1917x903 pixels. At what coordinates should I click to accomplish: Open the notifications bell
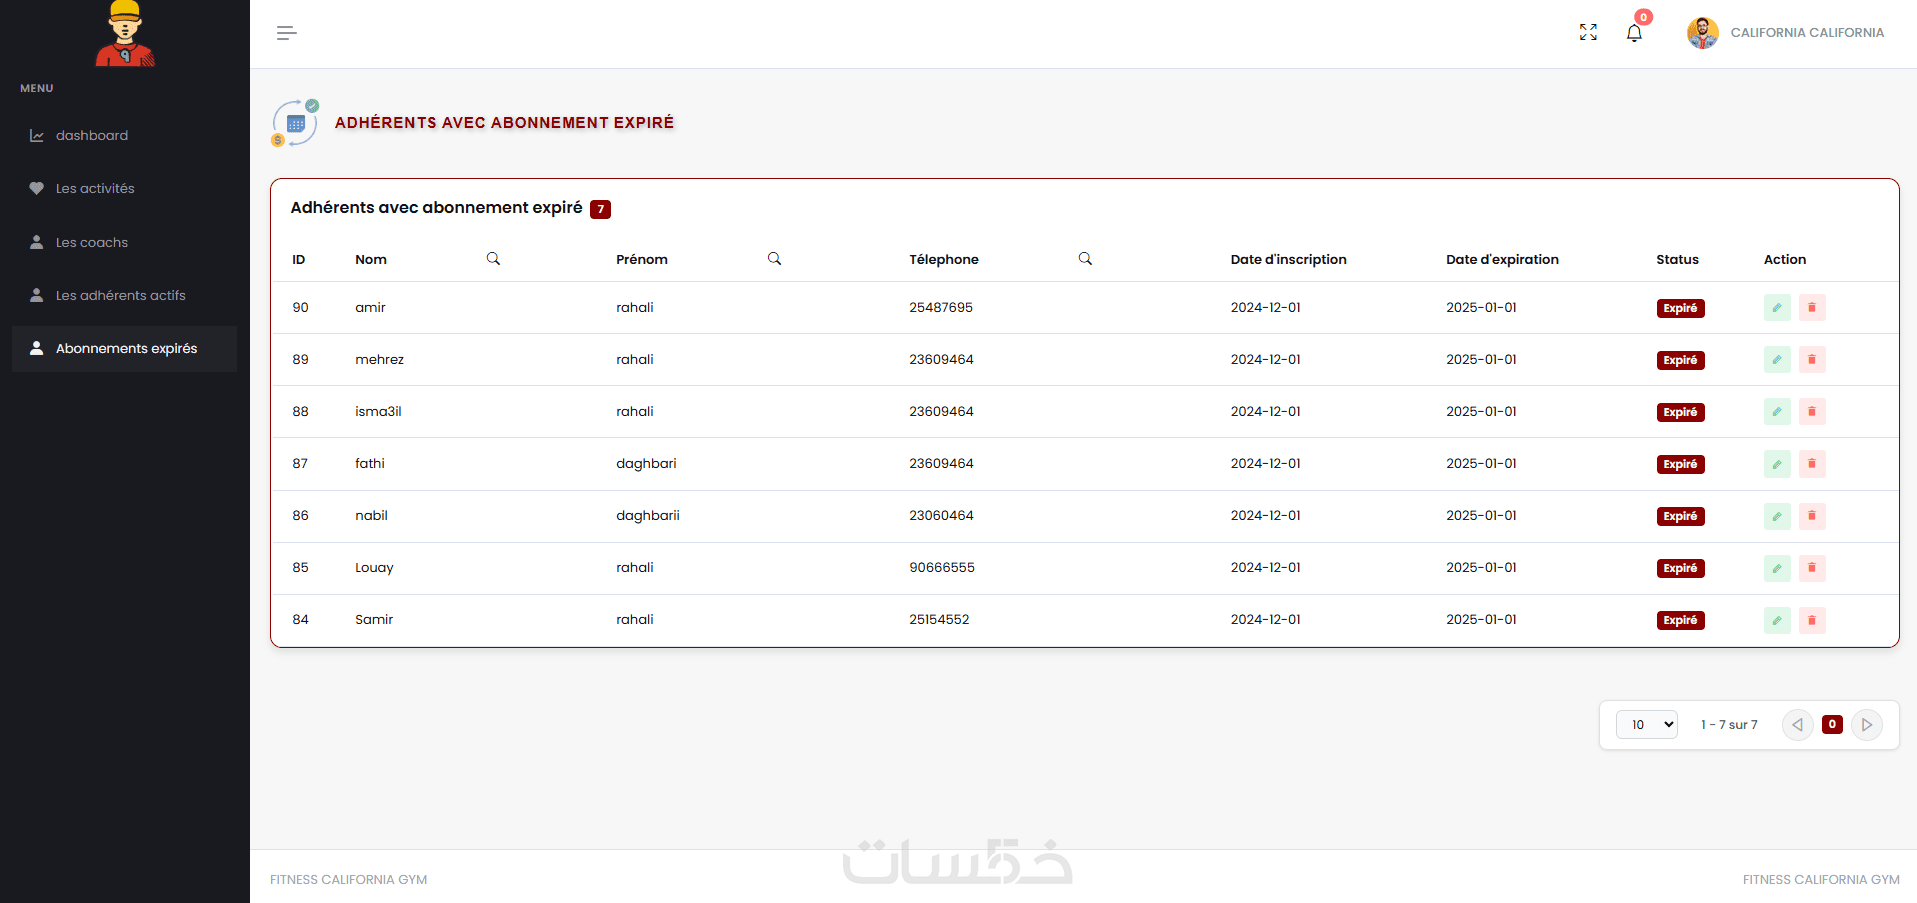click(x=1634, y=33)
